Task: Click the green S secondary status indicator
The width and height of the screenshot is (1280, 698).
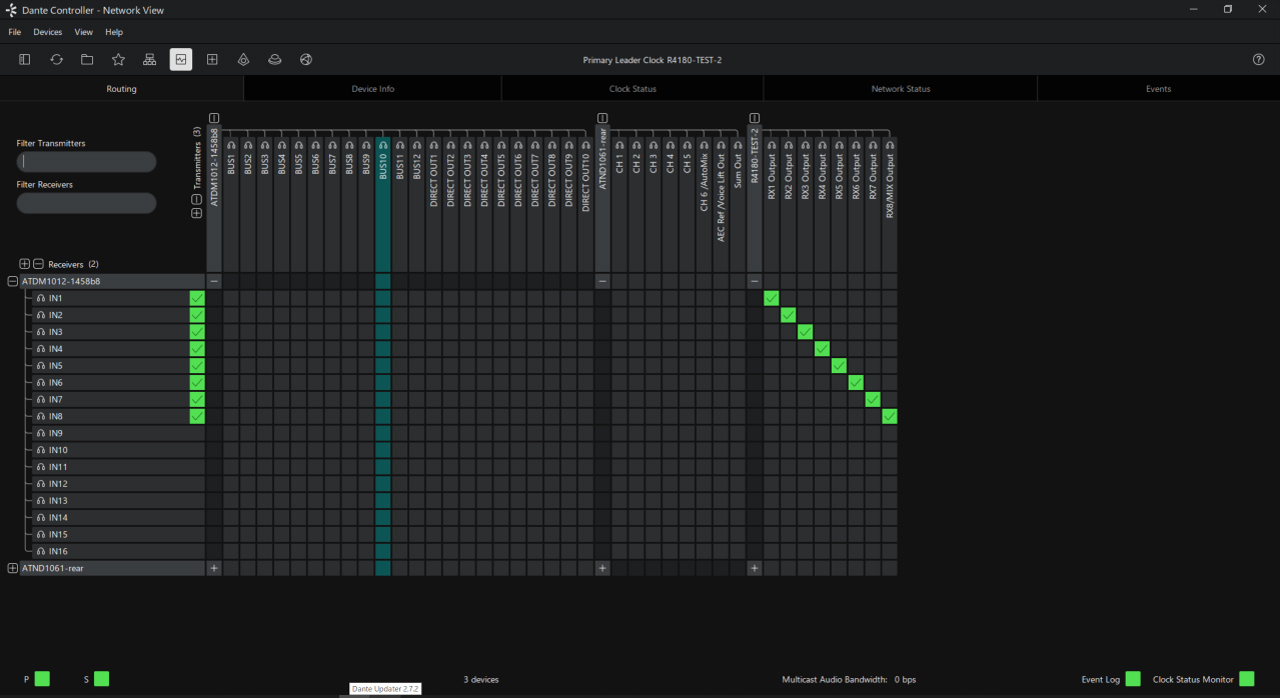Action: pos(101,679)
